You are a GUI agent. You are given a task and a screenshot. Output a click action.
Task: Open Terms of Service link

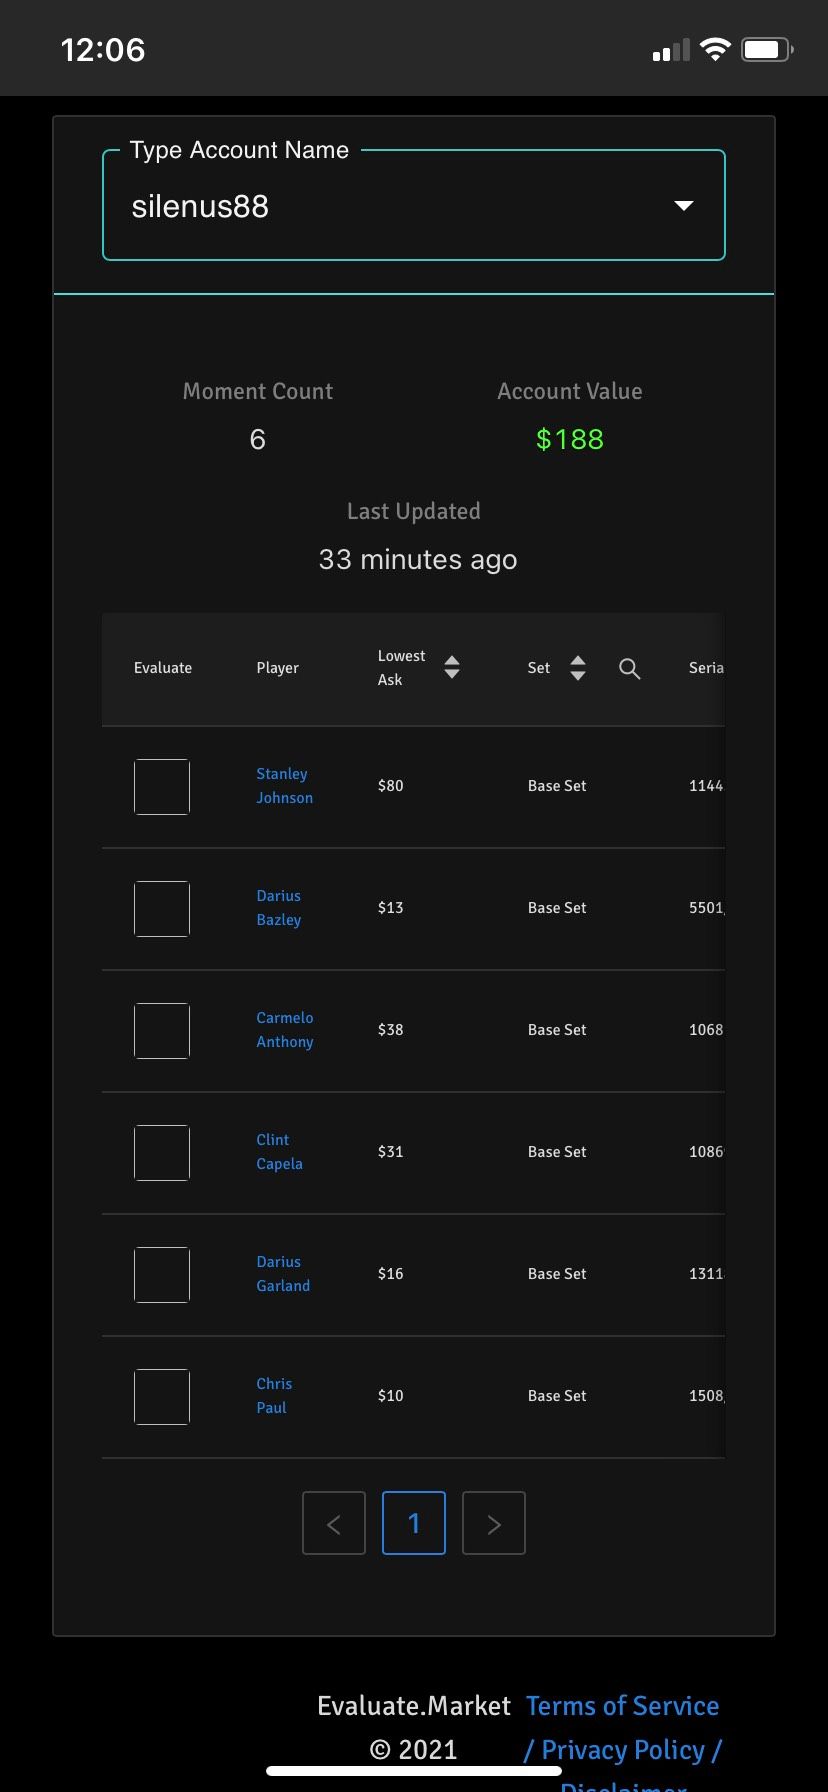(623, 1706)
